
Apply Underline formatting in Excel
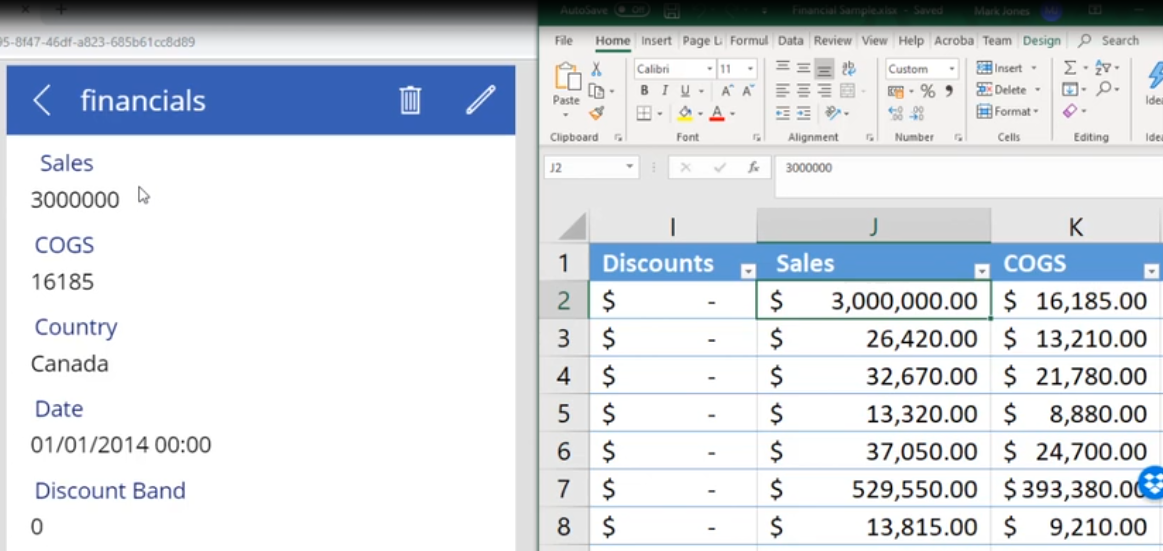[685, 90]
